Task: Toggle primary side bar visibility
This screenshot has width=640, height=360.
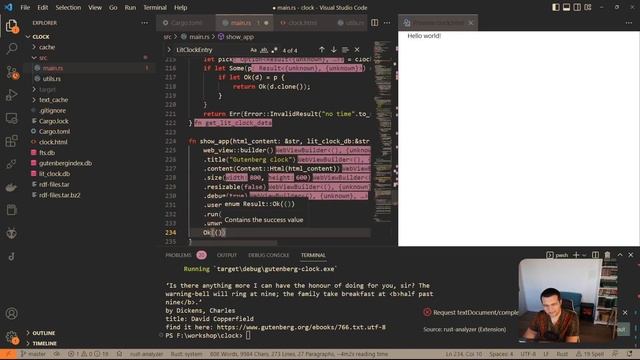Action: coord(556,7)
